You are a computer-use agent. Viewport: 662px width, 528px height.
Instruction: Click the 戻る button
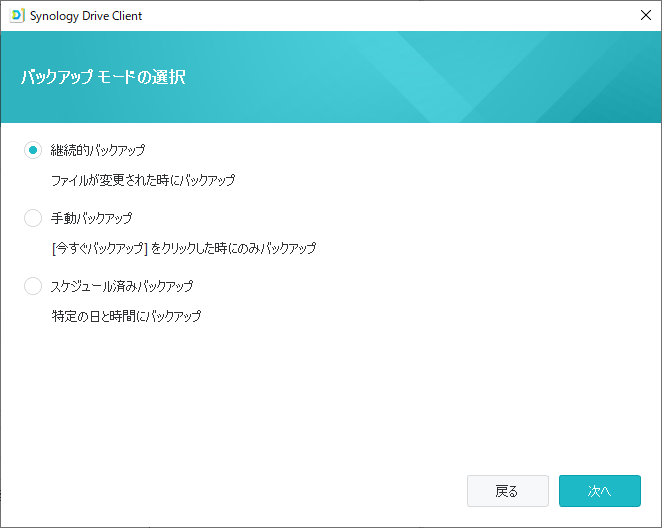pos(507,491)
